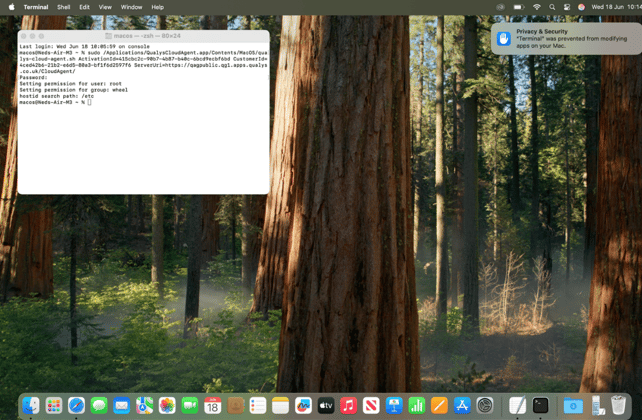Open Spotlight search in menu bar
Screen dimensions: 642x420
tap(552, 7)
